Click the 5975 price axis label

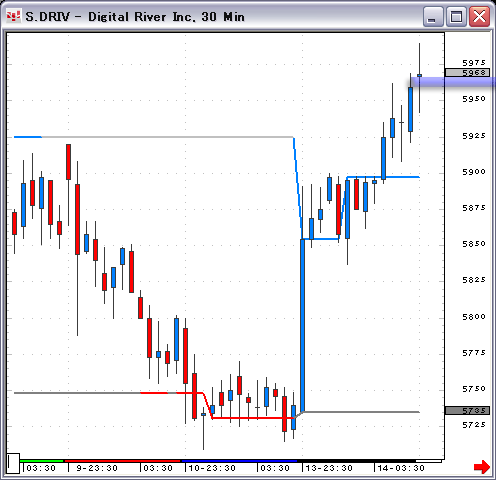point(474,63)
